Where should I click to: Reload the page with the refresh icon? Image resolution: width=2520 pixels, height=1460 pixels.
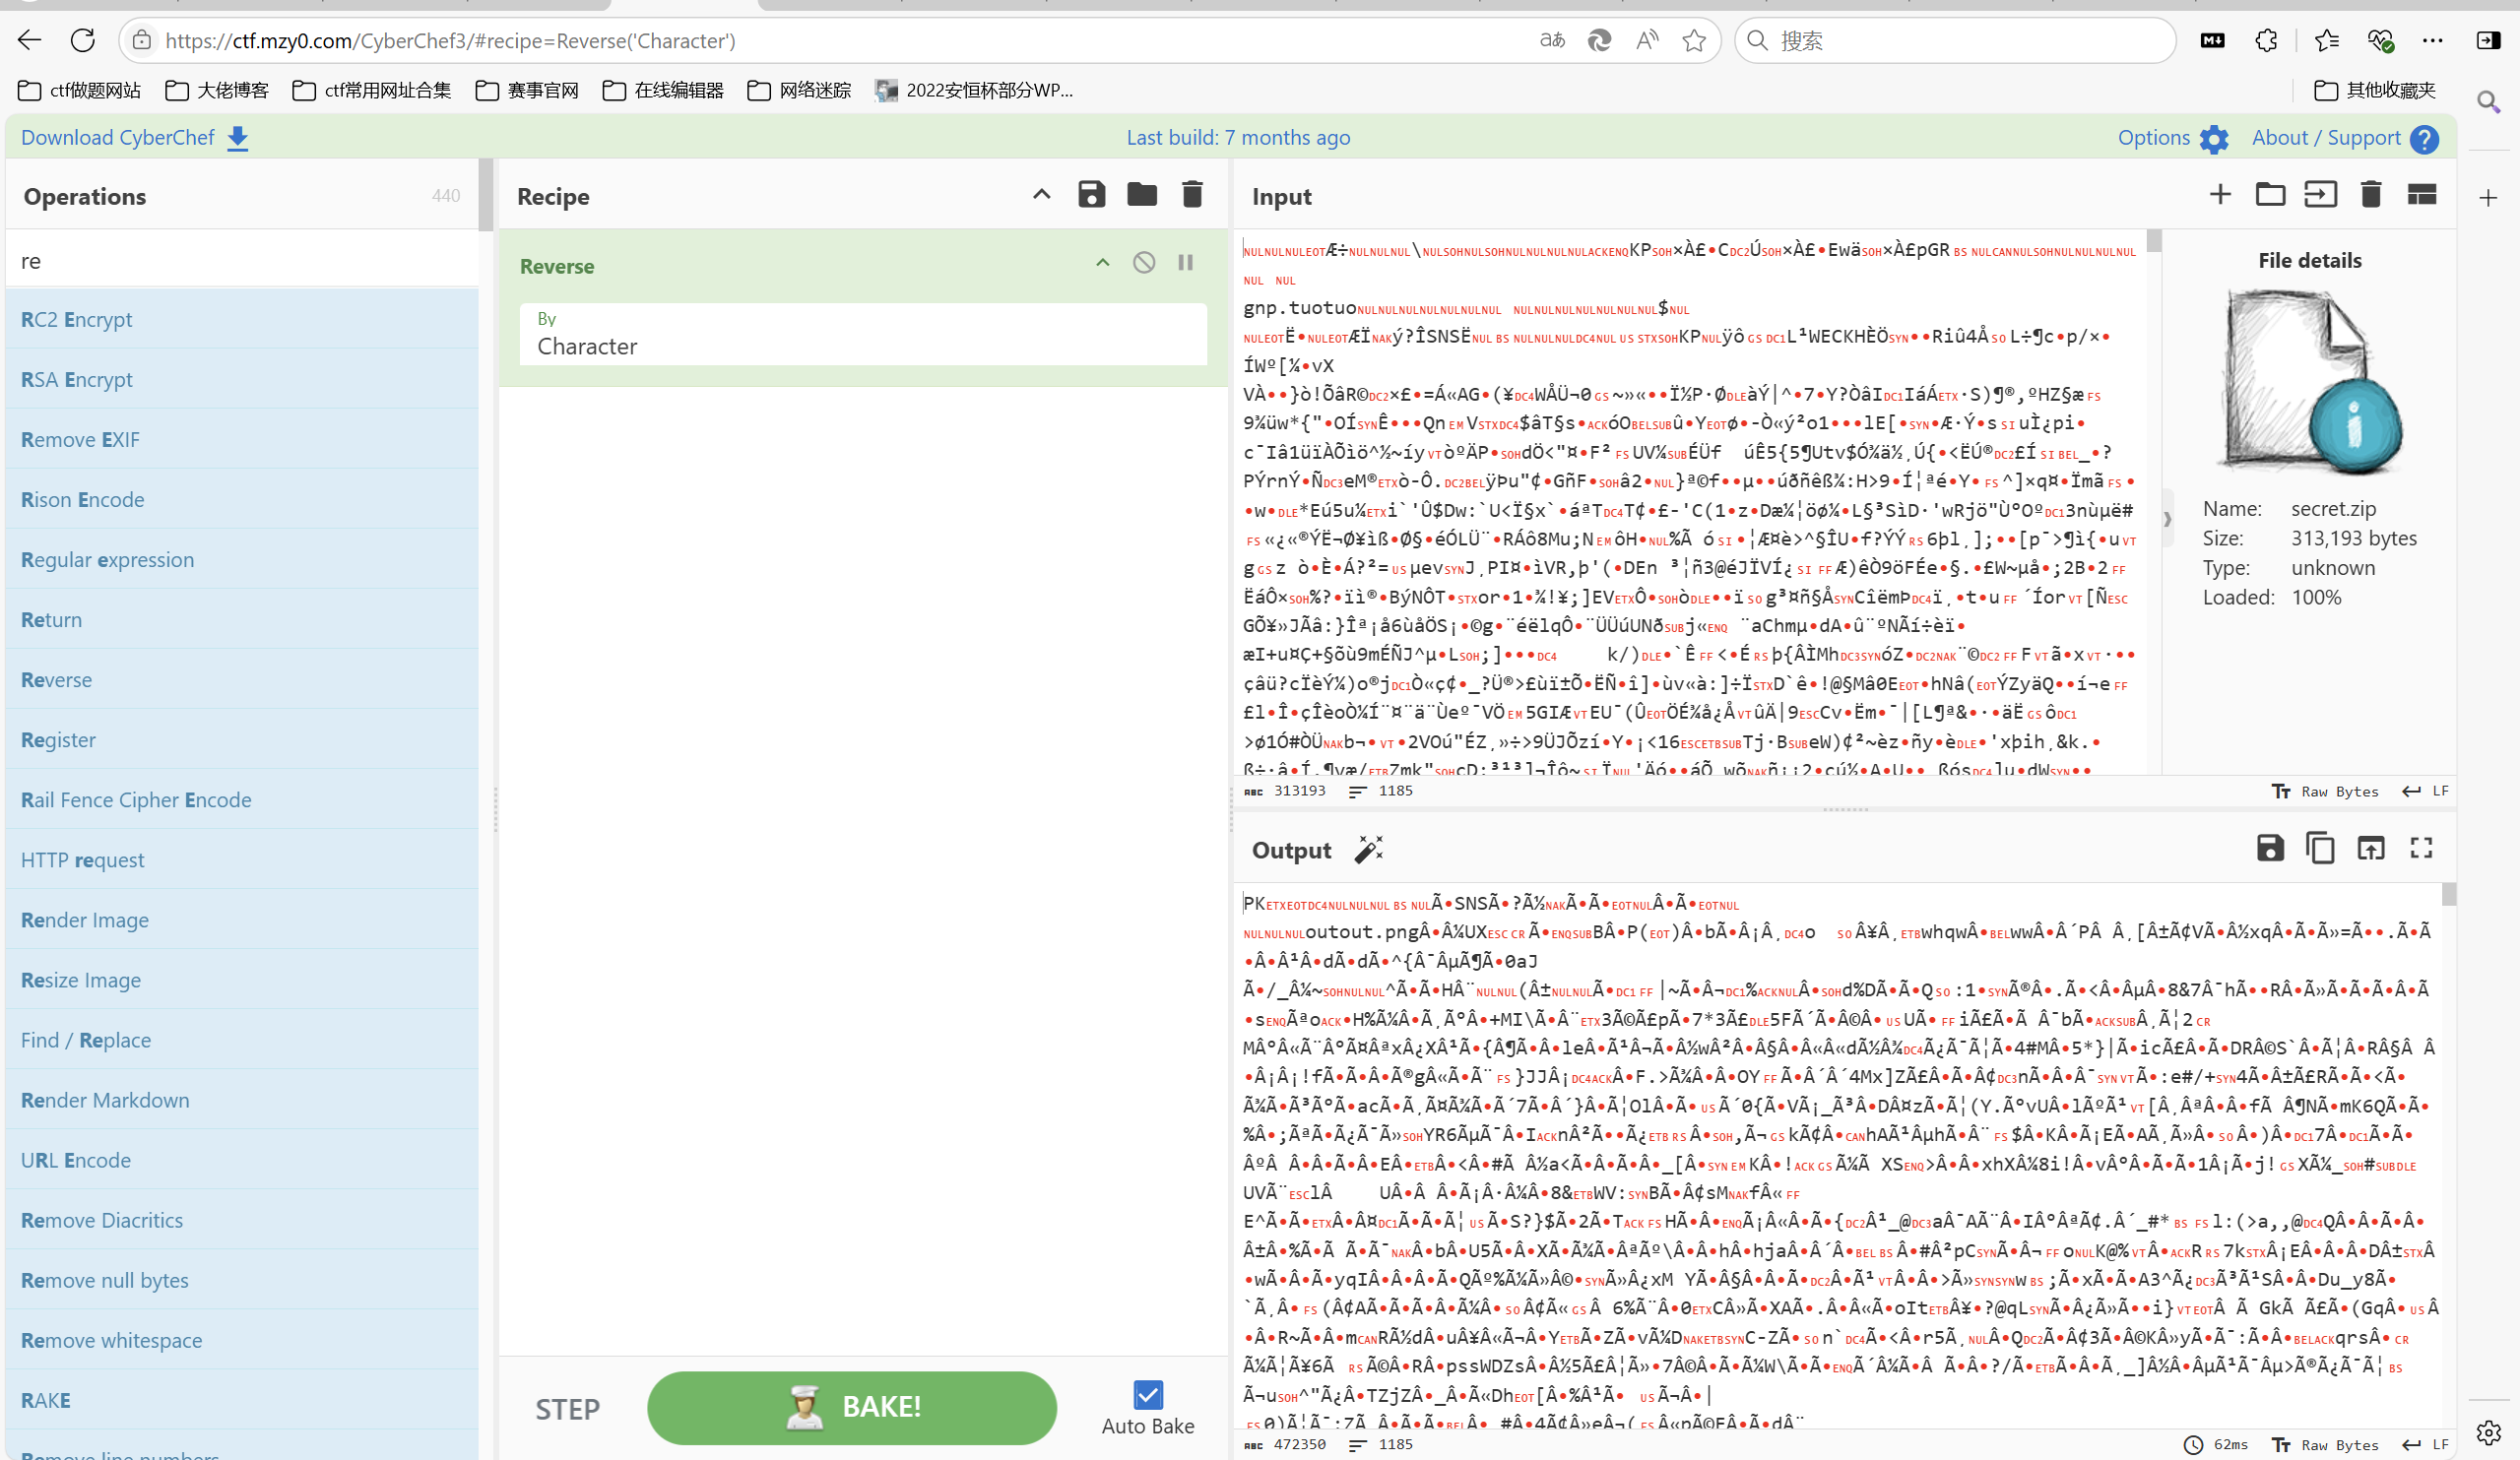click(x=83, y=40)
